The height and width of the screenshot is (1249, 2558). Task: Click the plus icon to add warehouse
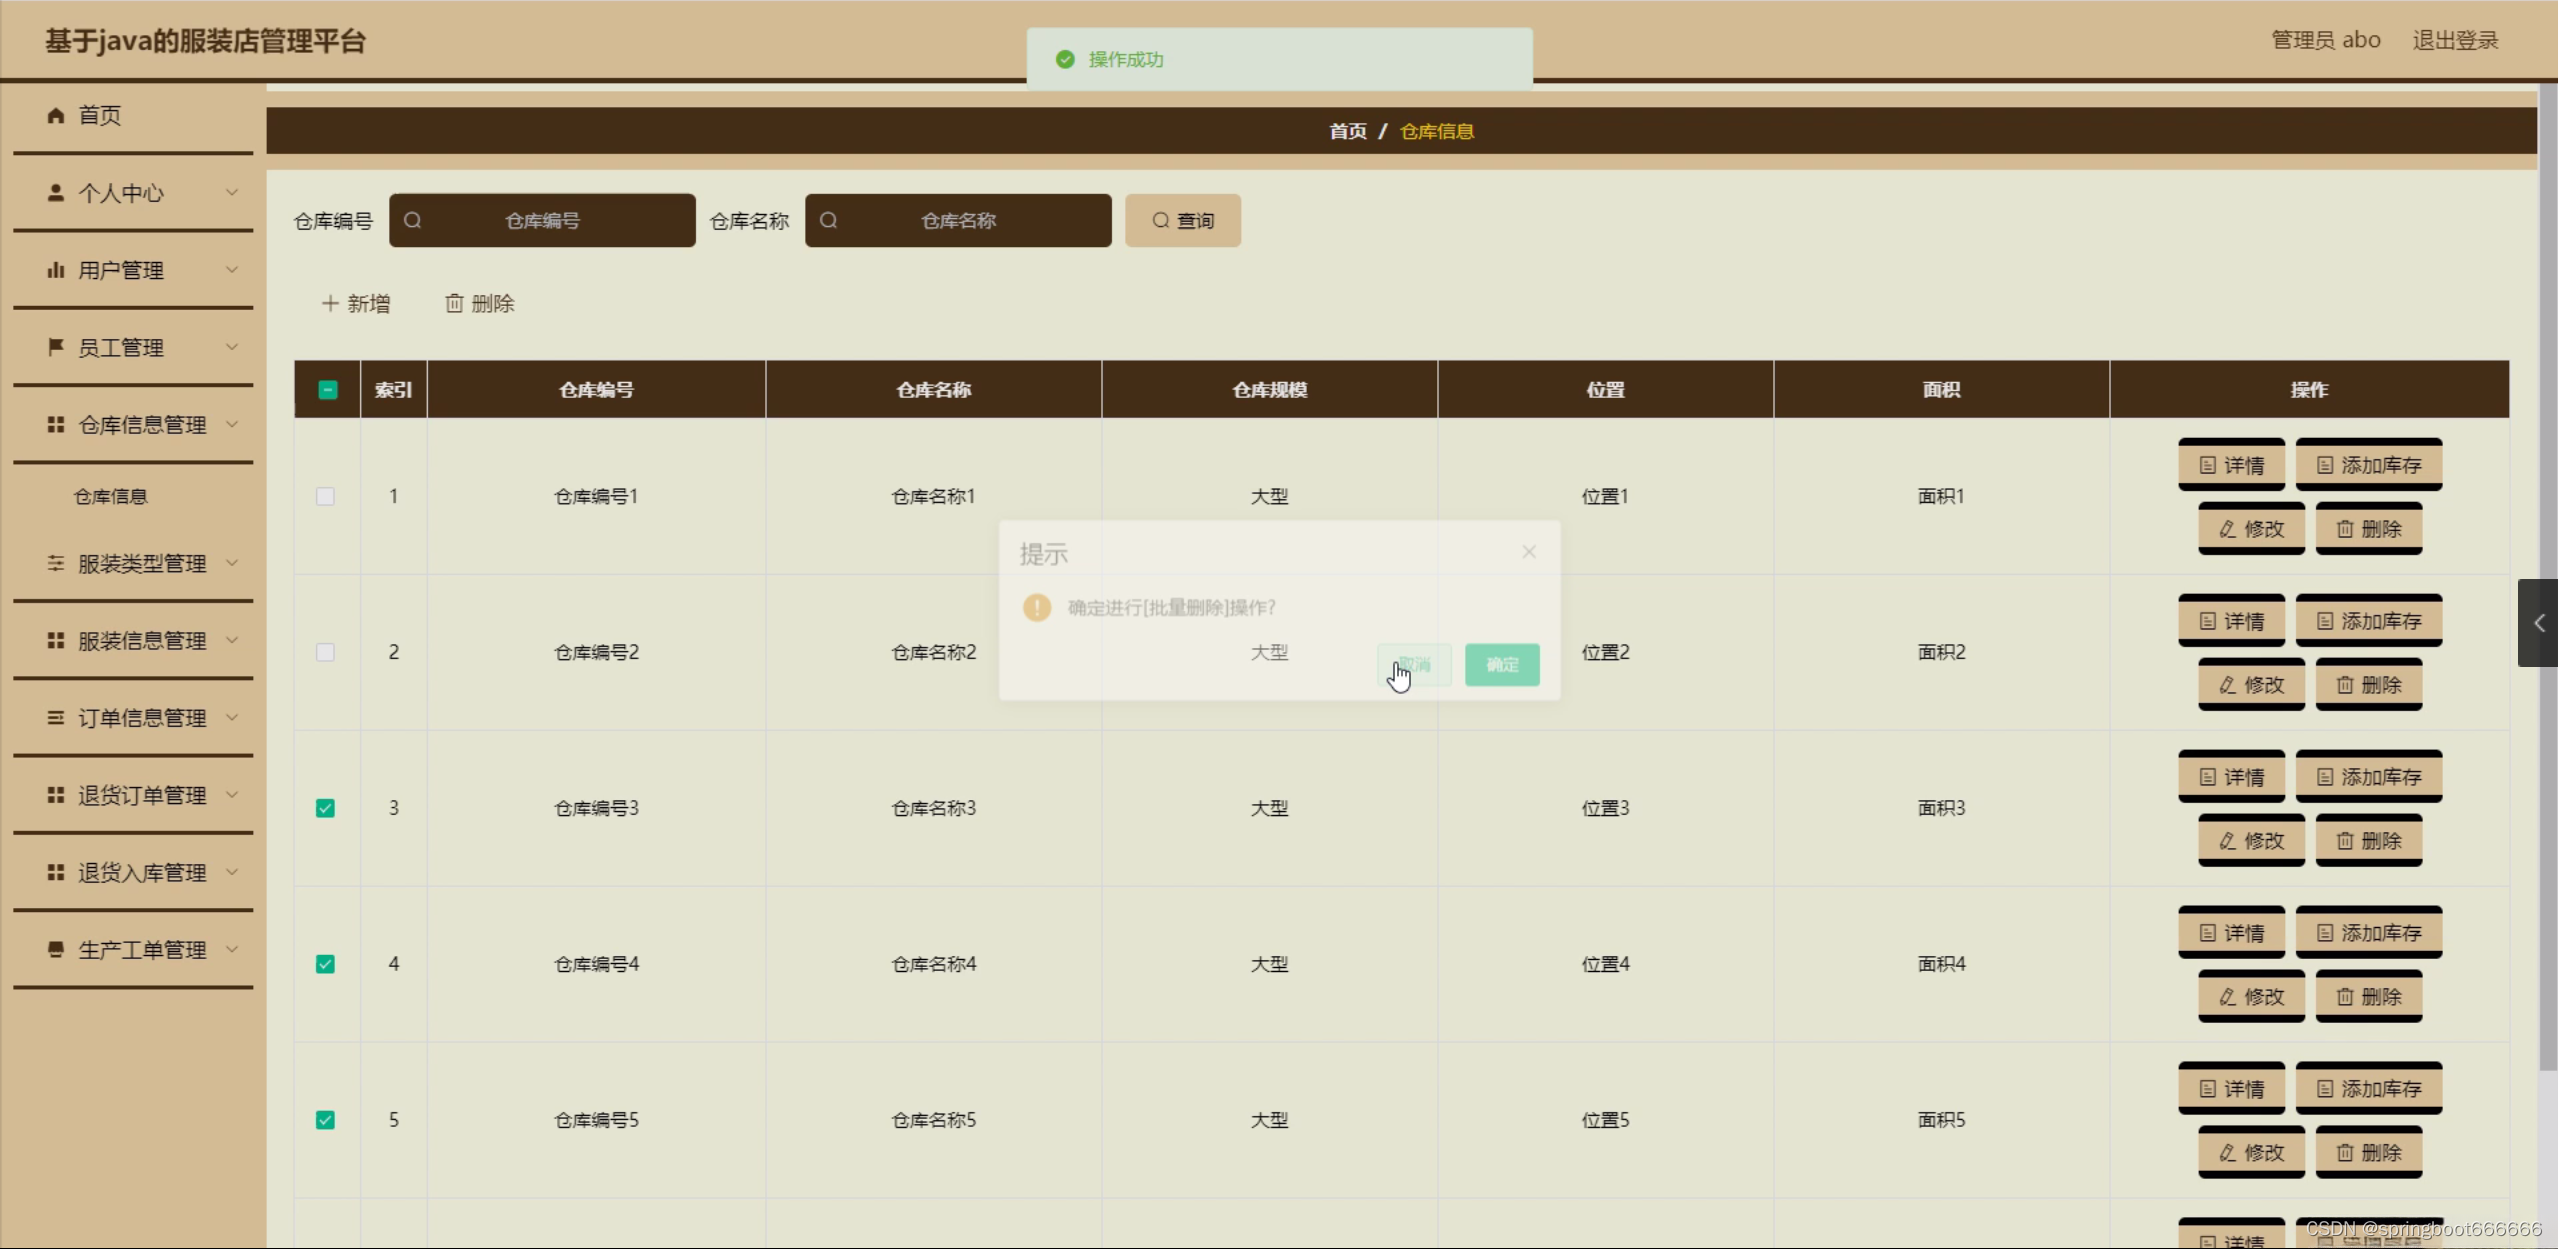point(330,303)
